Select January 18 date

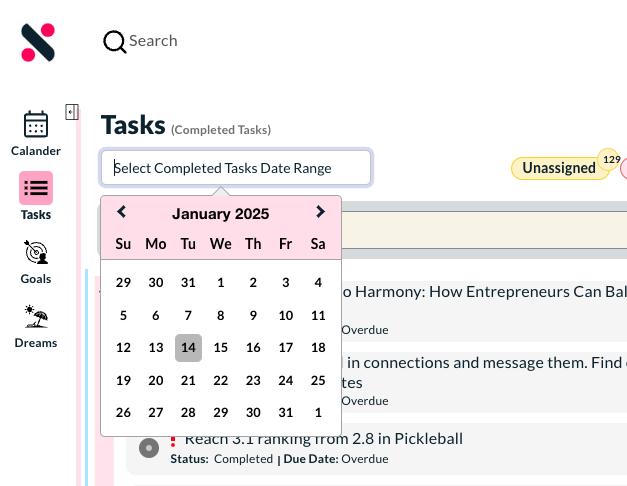click(x=318, y=348)
